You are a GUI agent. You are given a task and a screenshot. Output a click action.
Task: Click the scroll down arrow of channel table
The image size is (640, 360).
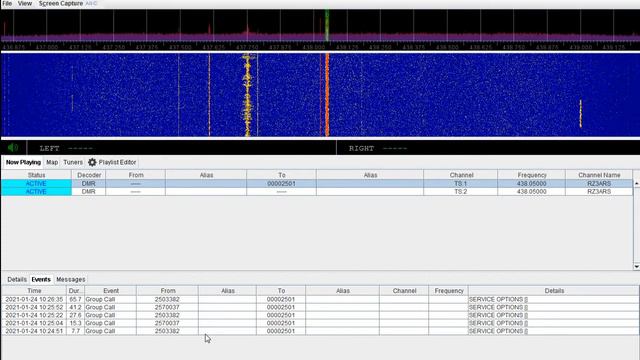(636, 267)
